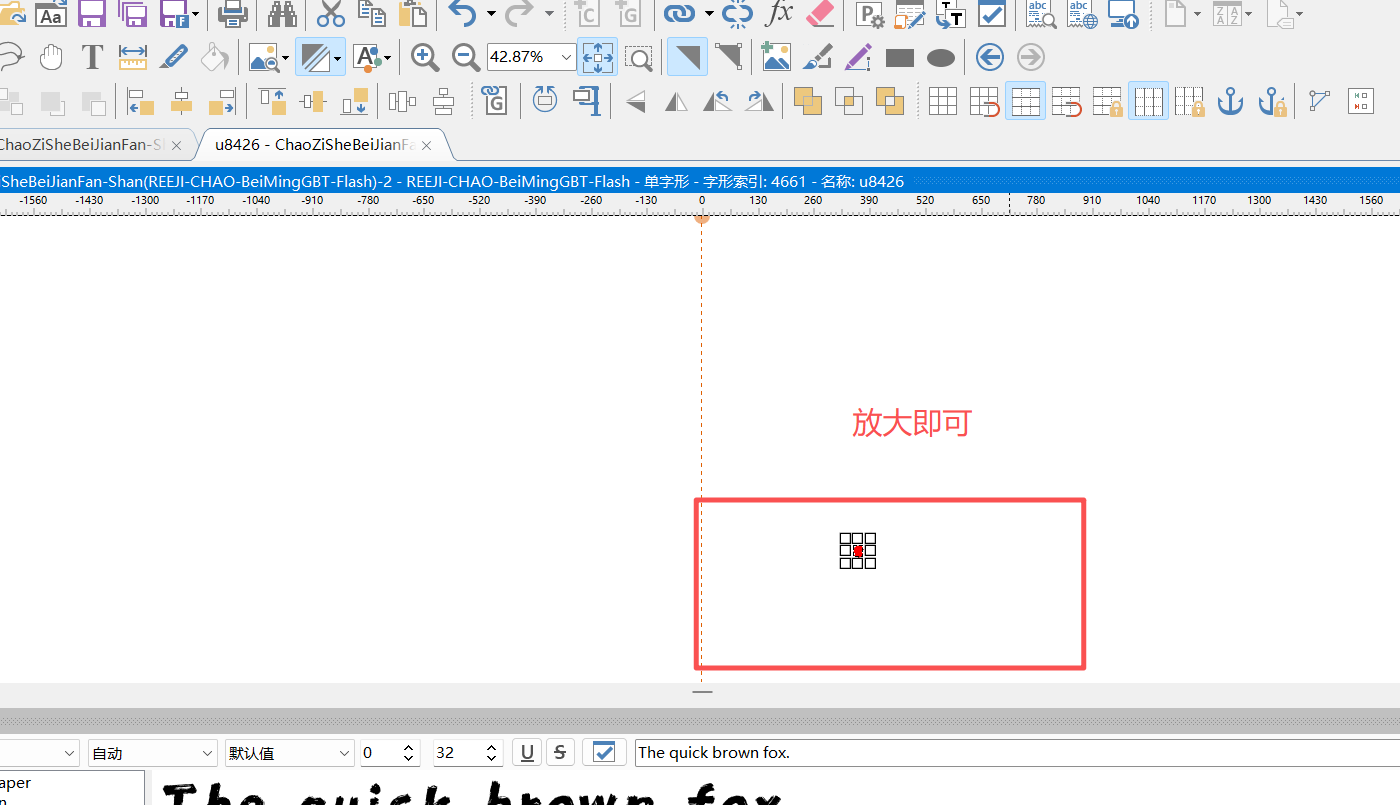Click the Import image icon

[777, 57]
